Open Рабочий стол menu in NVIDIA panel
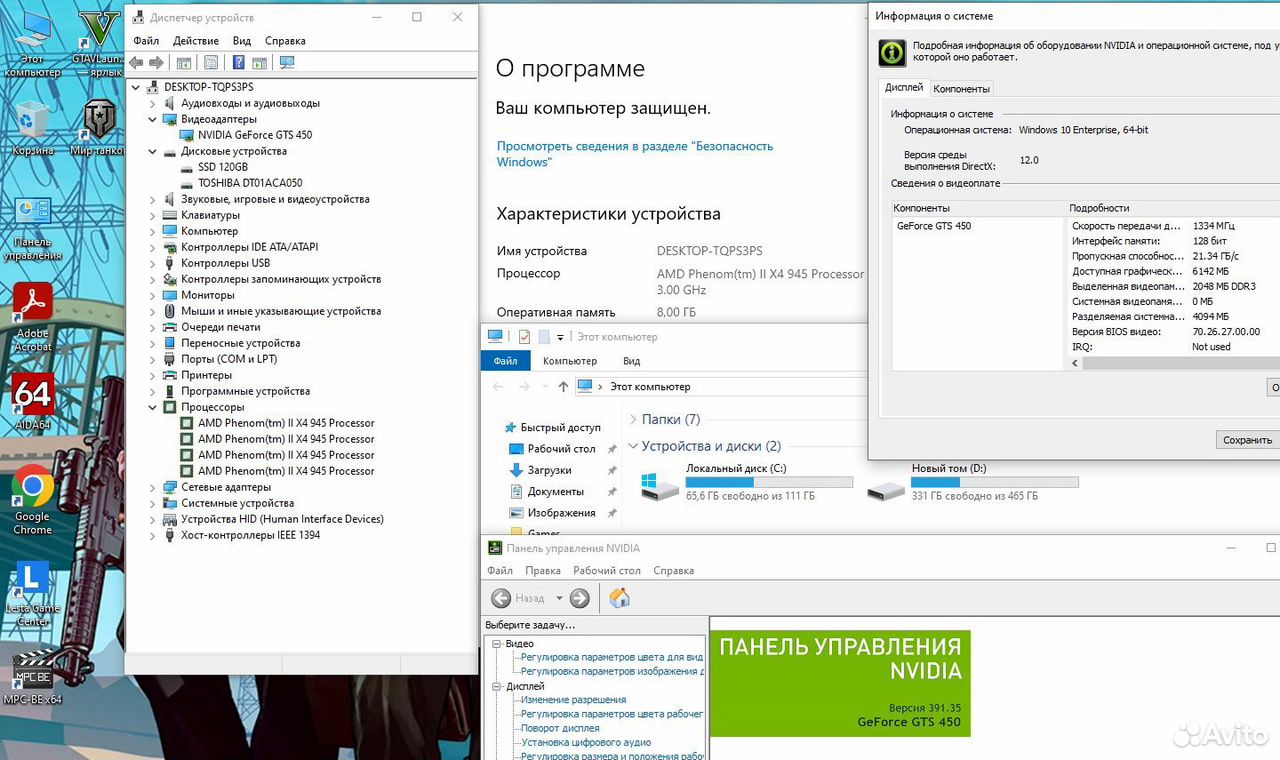Viewport: 1280px width, 760px height. (x=607, y=571)
